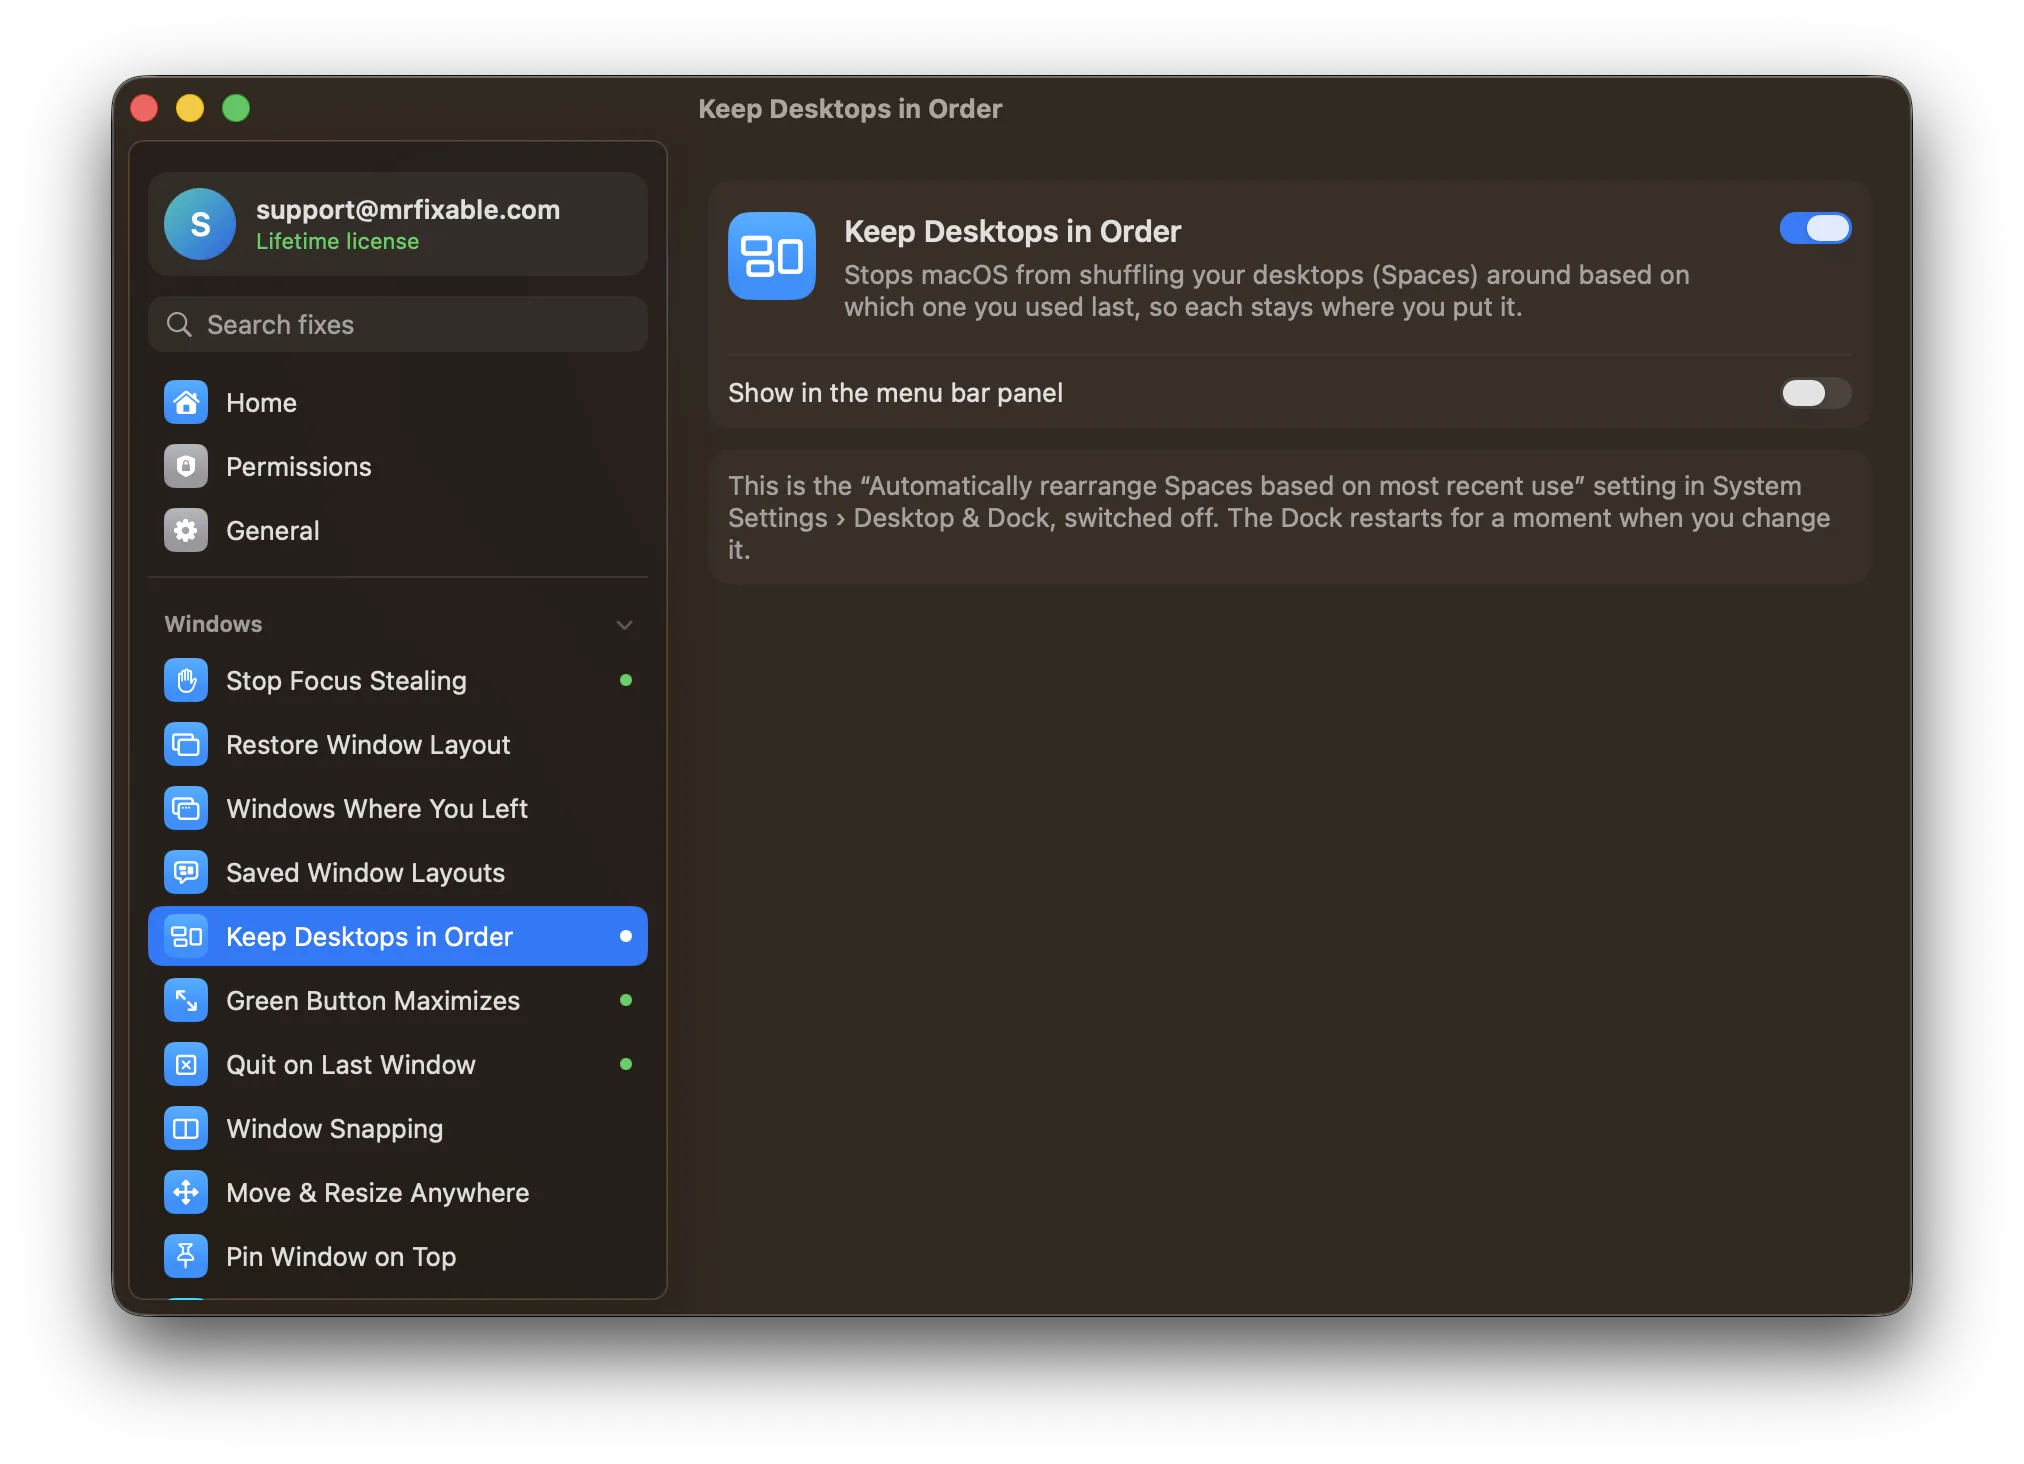Click the Show in the menu bar panel label
The height and width of the screenshot is (1464, 2024).
(x=895, y=393)
